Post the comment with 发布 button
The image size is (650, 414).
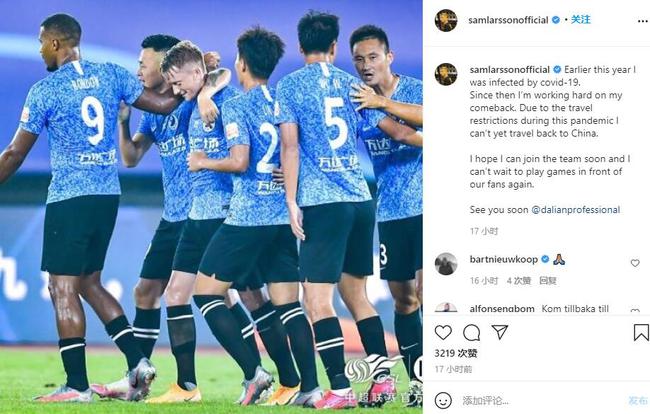tap(638, 400)
